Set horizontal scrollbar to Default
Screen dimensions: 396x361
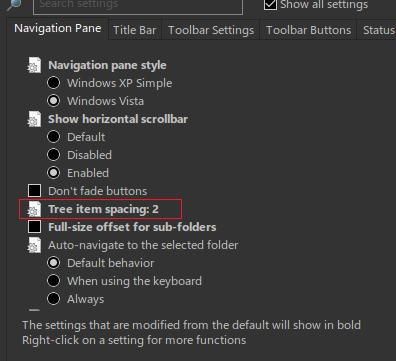click(x=54, y=137)
